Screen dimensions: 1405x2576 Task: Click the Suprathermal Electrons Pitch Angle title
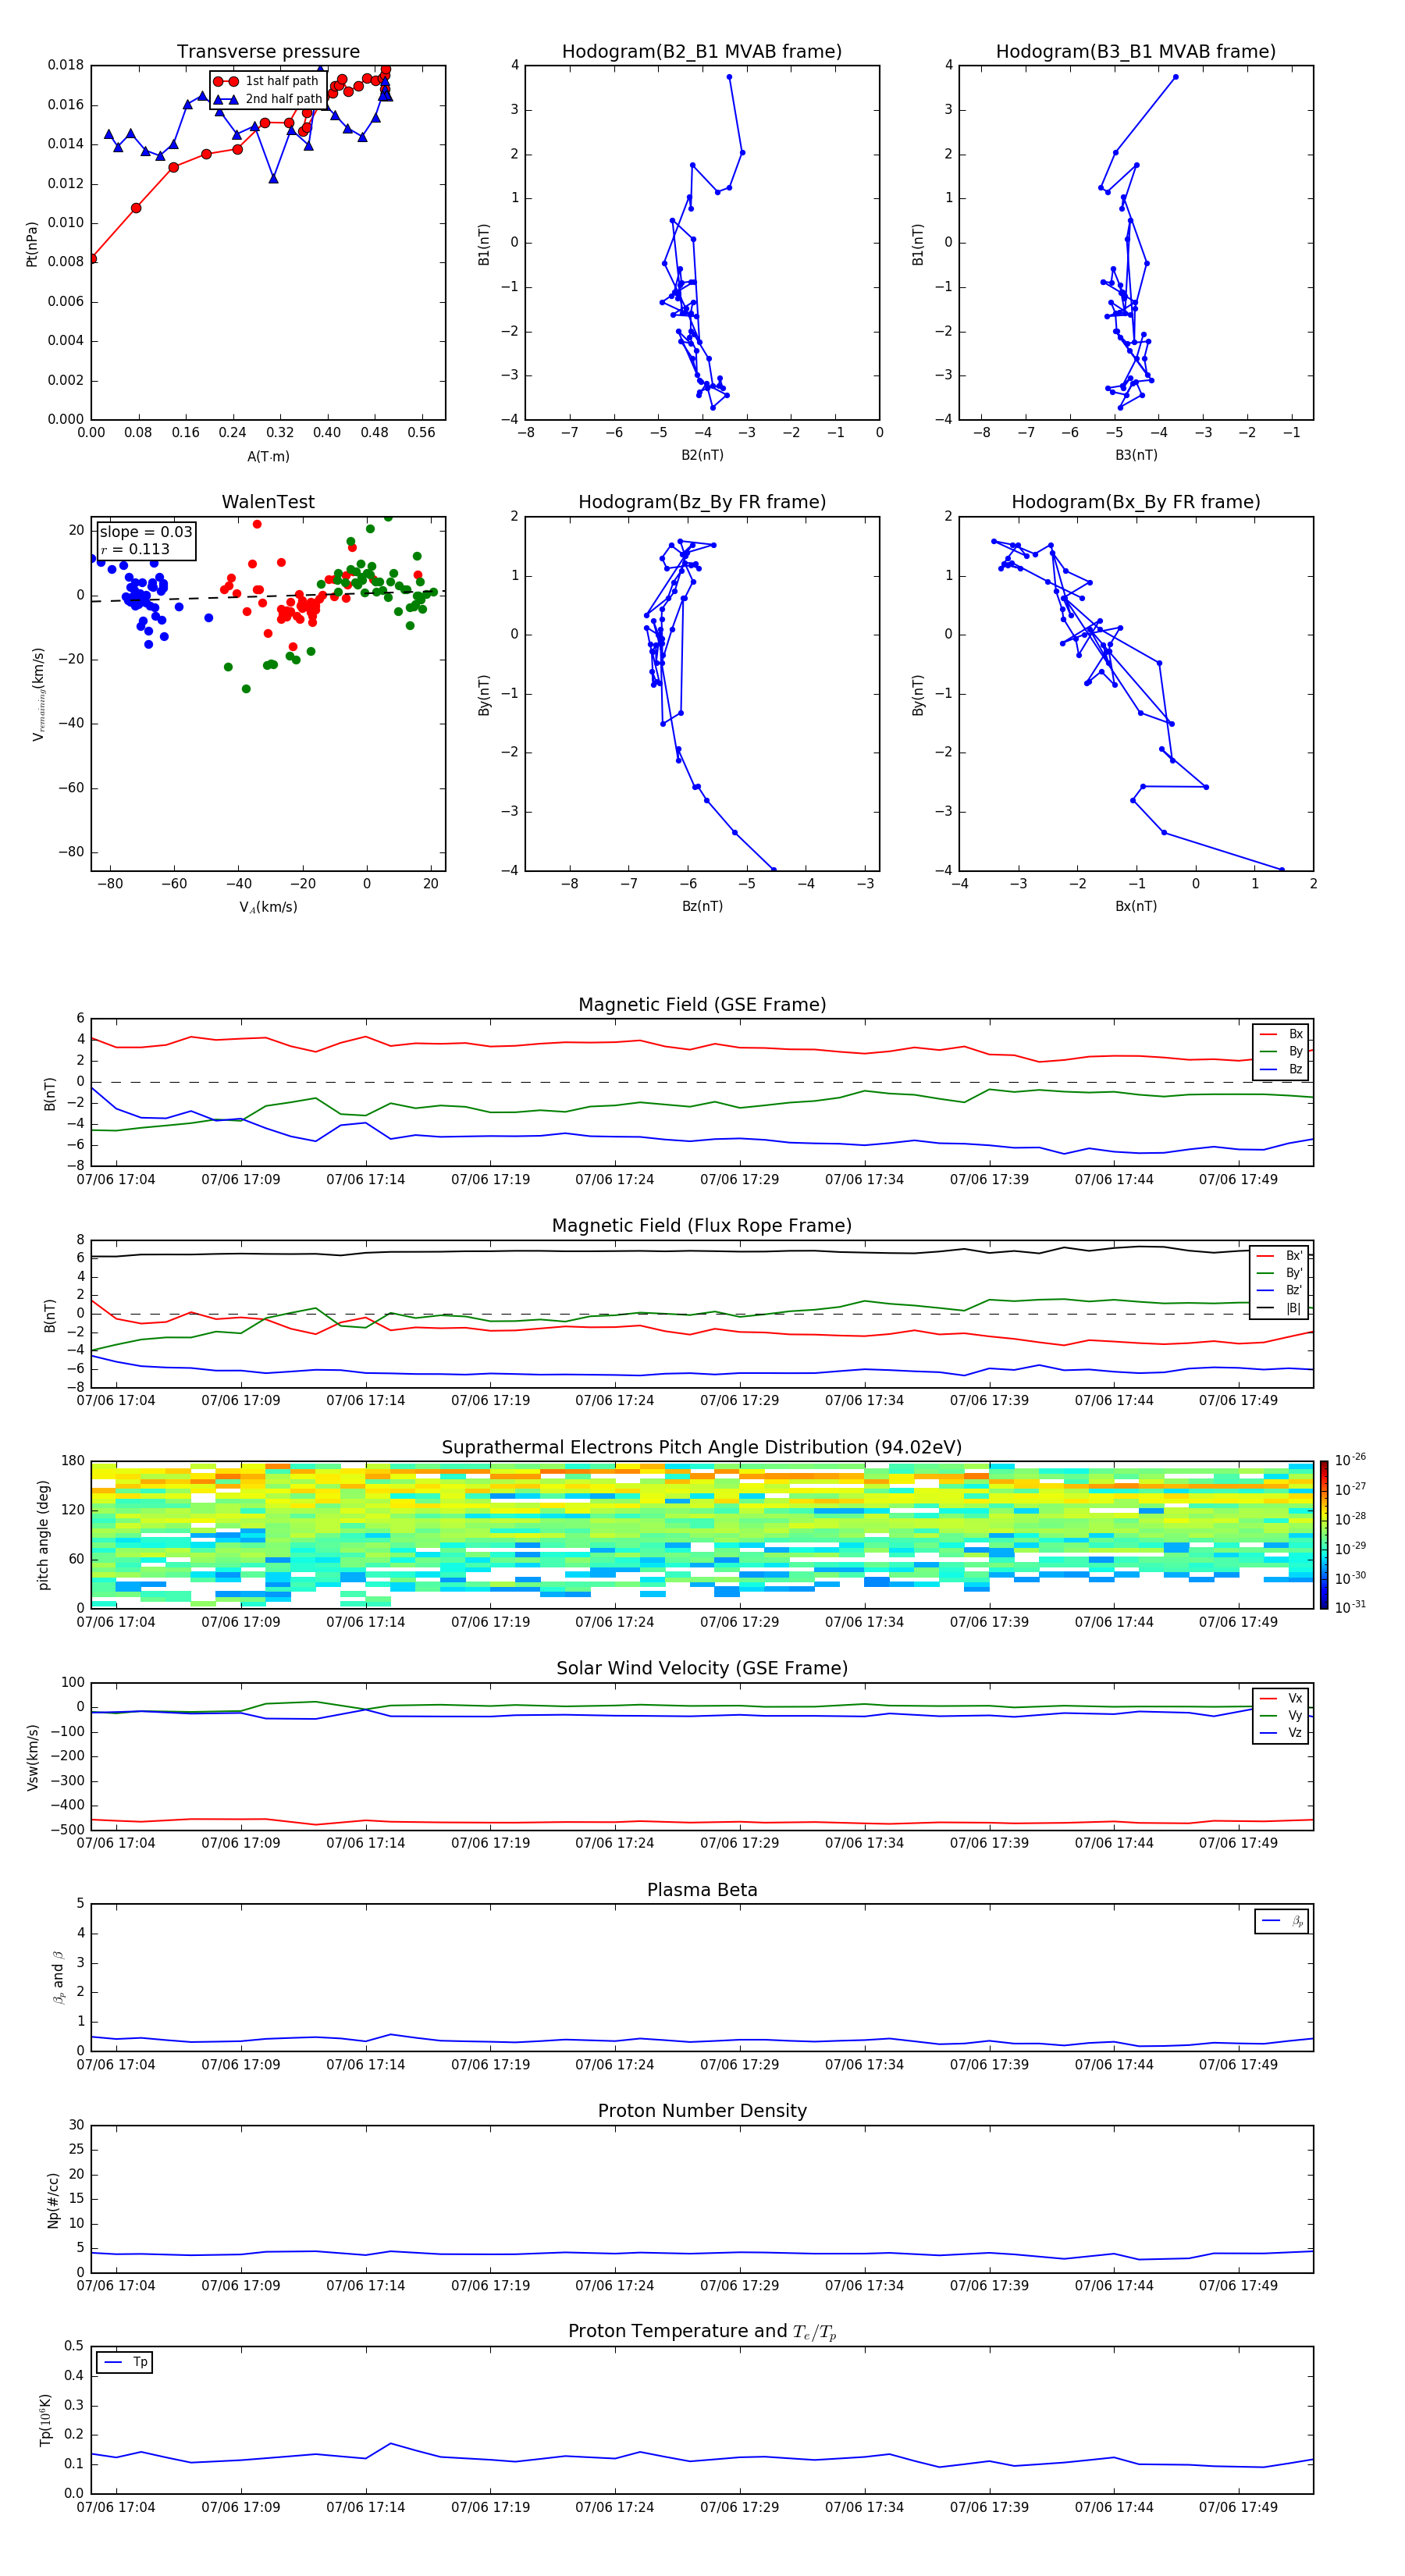tap(702, 1447)
